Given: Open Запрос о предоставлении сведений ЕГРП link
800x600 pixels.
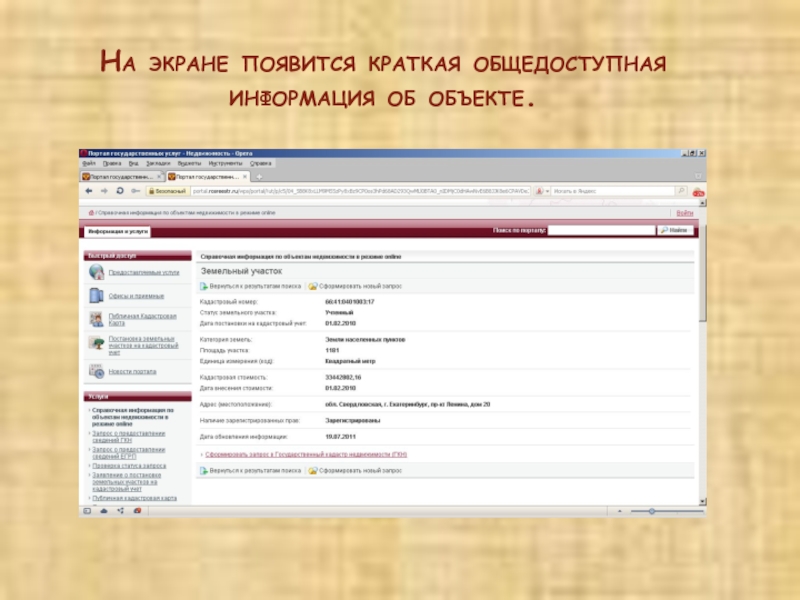Looking at the screenshot, I should [129, 453].
